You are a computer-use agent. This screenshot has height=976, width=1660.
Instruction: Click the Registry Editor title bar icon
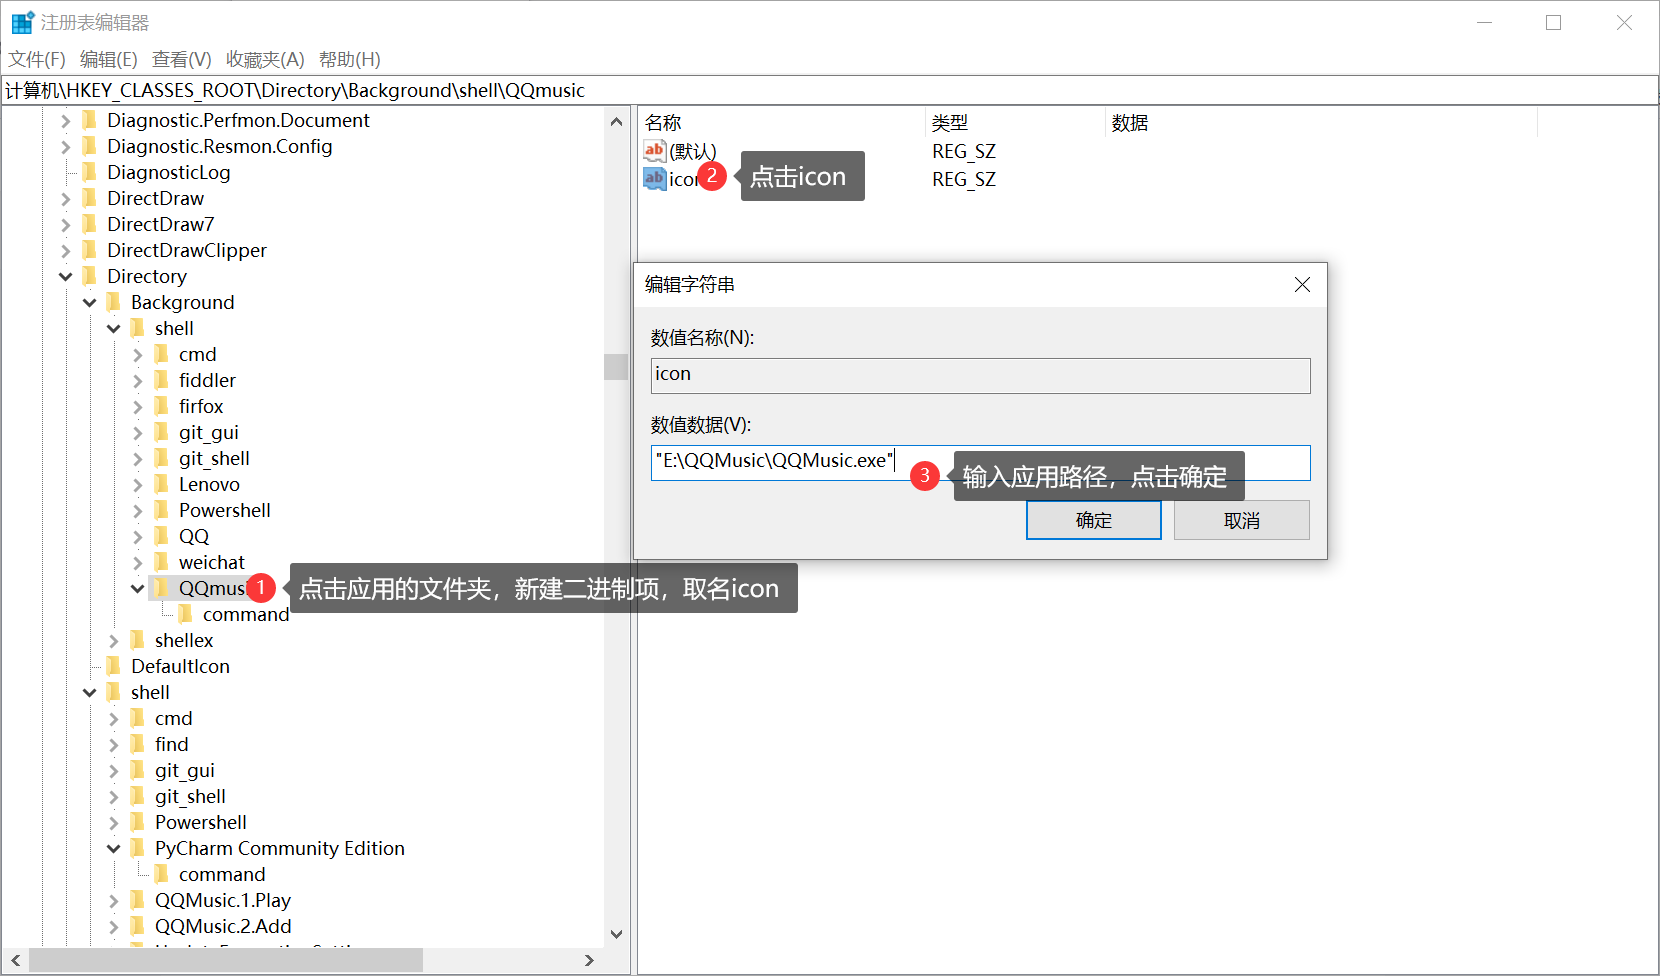click(x=22, y=22)
